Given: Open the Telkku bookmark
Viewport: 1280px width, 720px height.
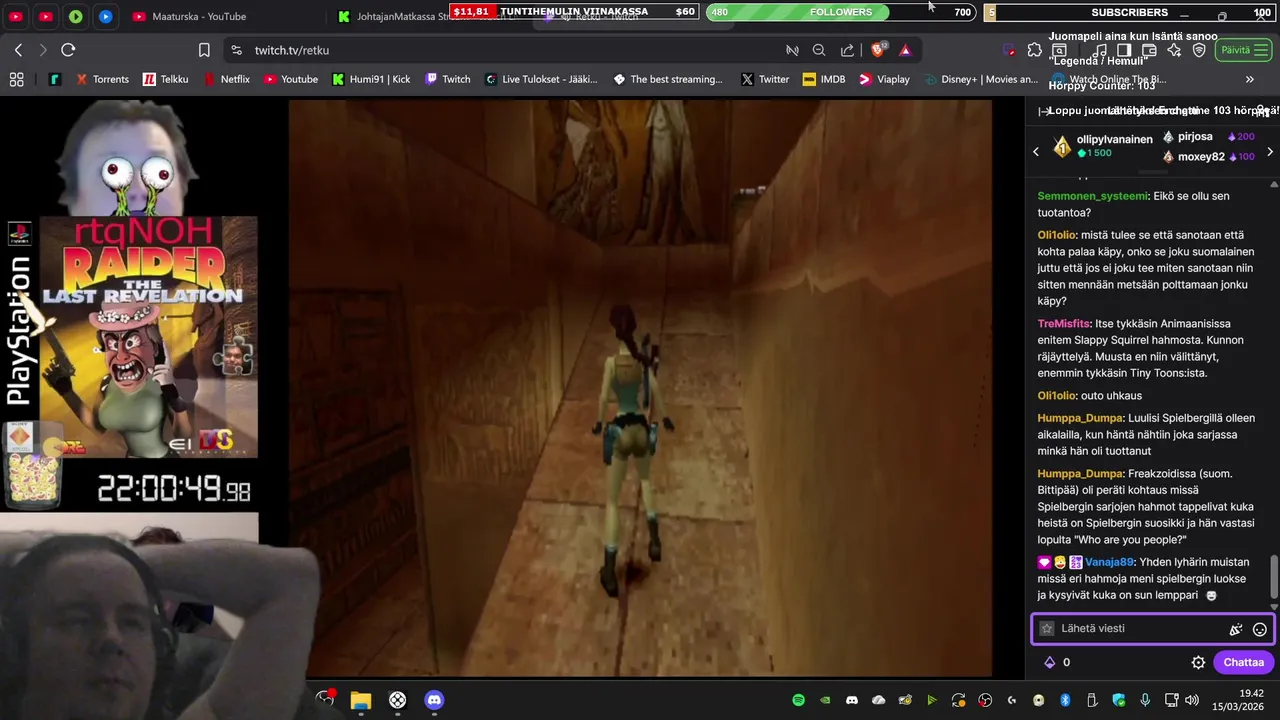Looking at the screenshot, I should [166, 79].
